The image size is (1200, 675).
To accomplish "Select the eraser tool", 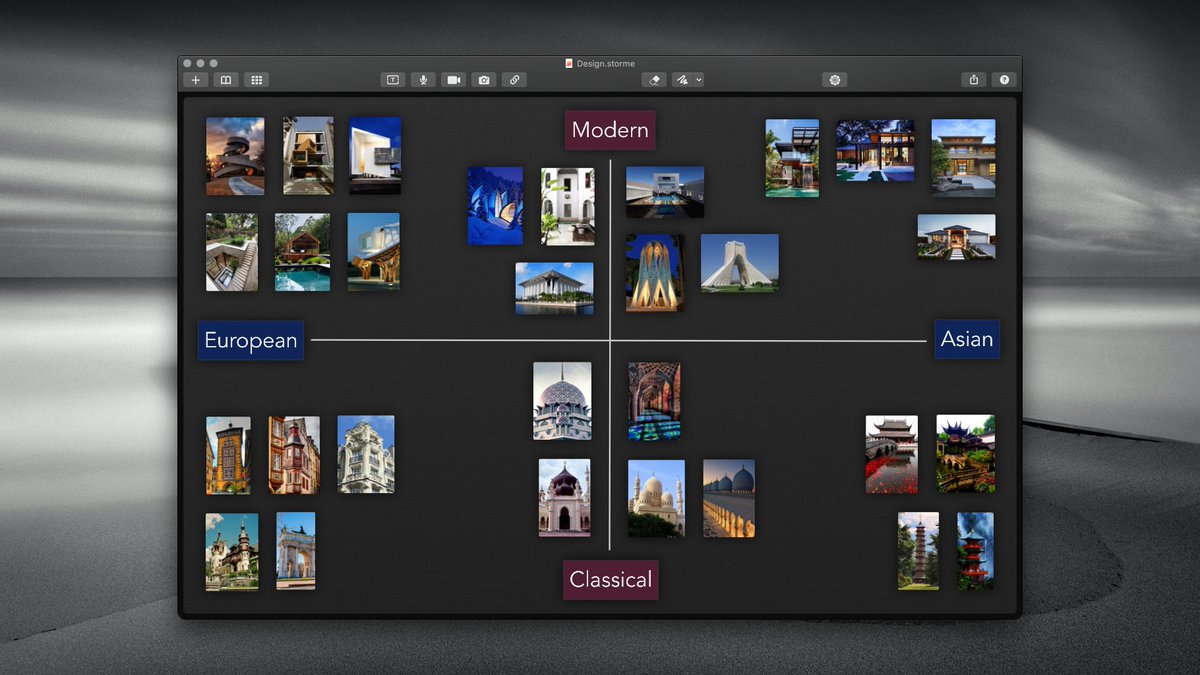I will (x=654, y=79).
